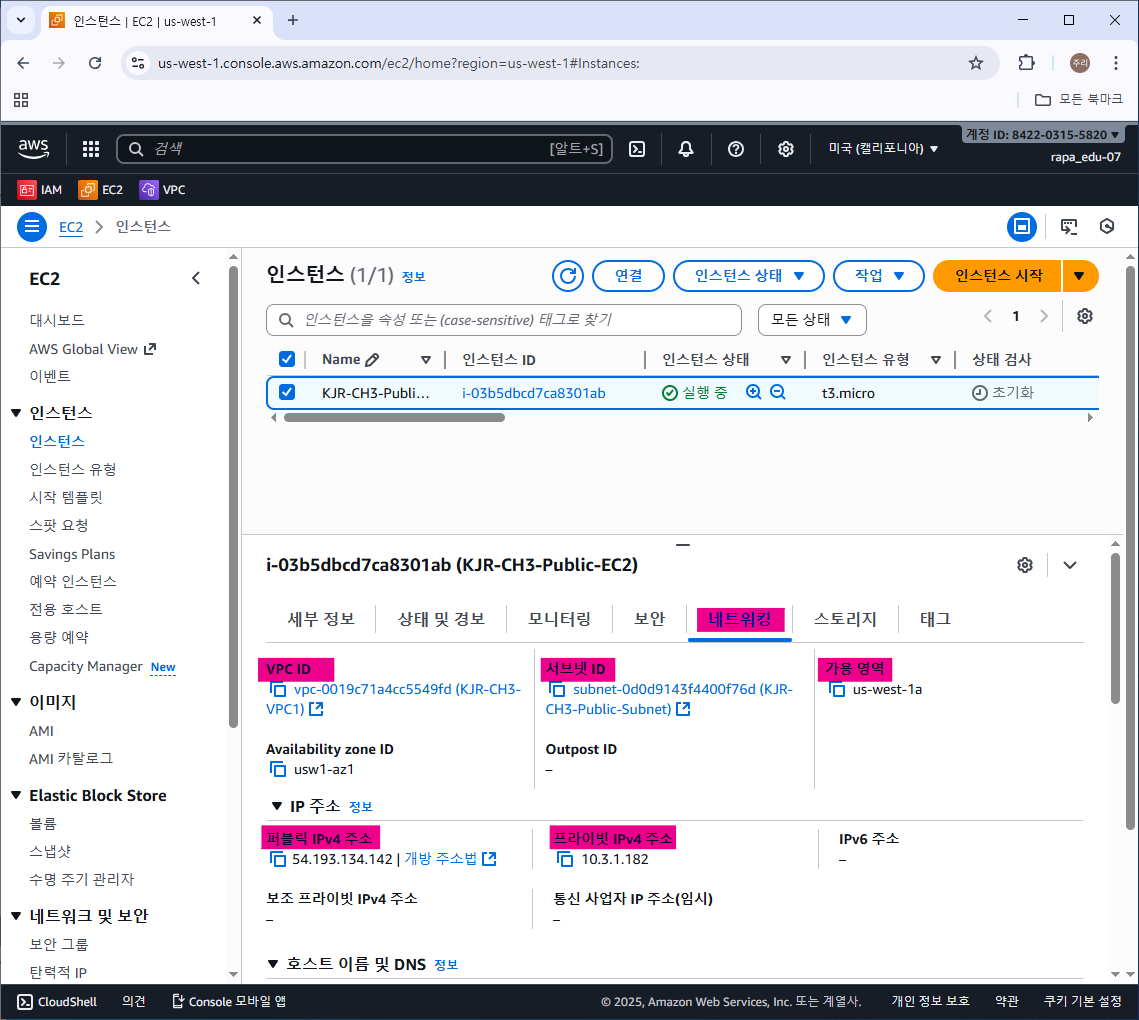The height and width of the screenshot is (1020, 1139).
Task: Switch to the 스토리지 tab
Action: [x=845, y=619]
